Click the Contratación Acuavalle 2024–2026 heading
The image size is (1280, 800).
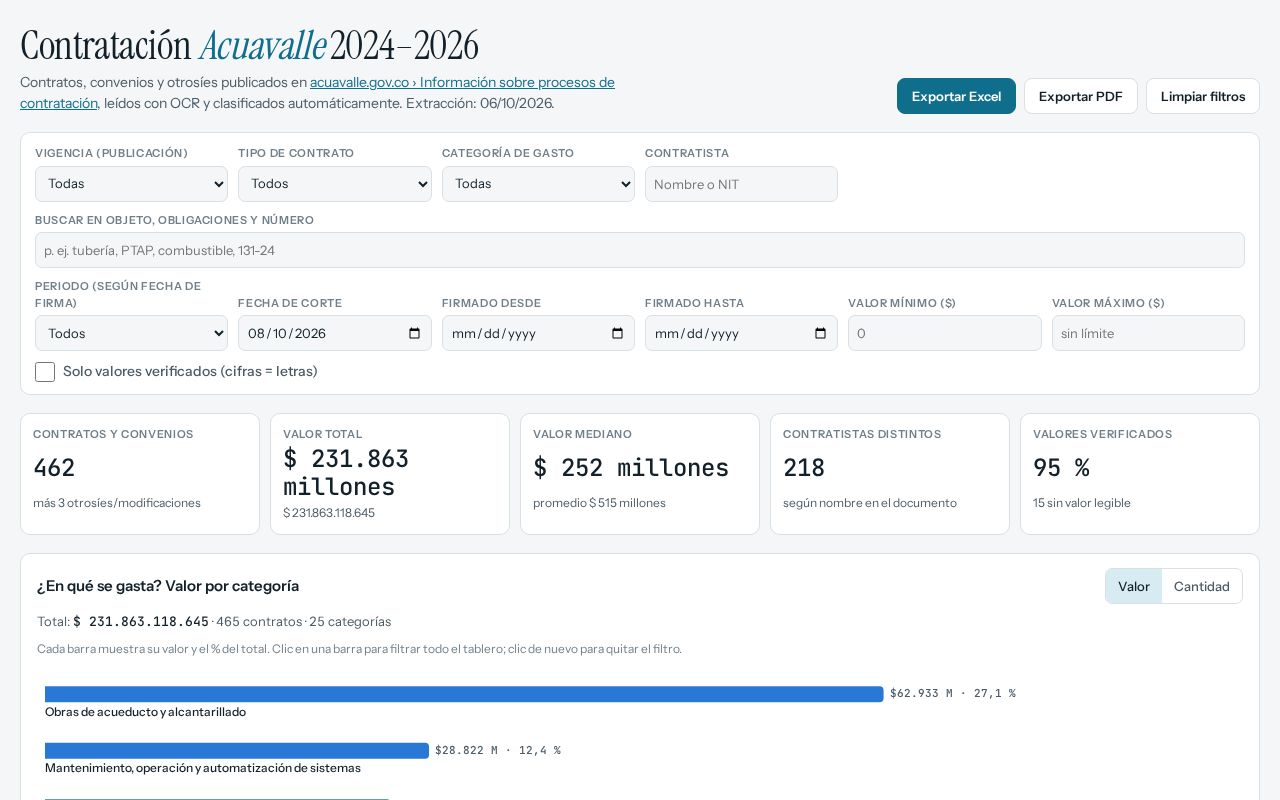click(x=249, y=46)
